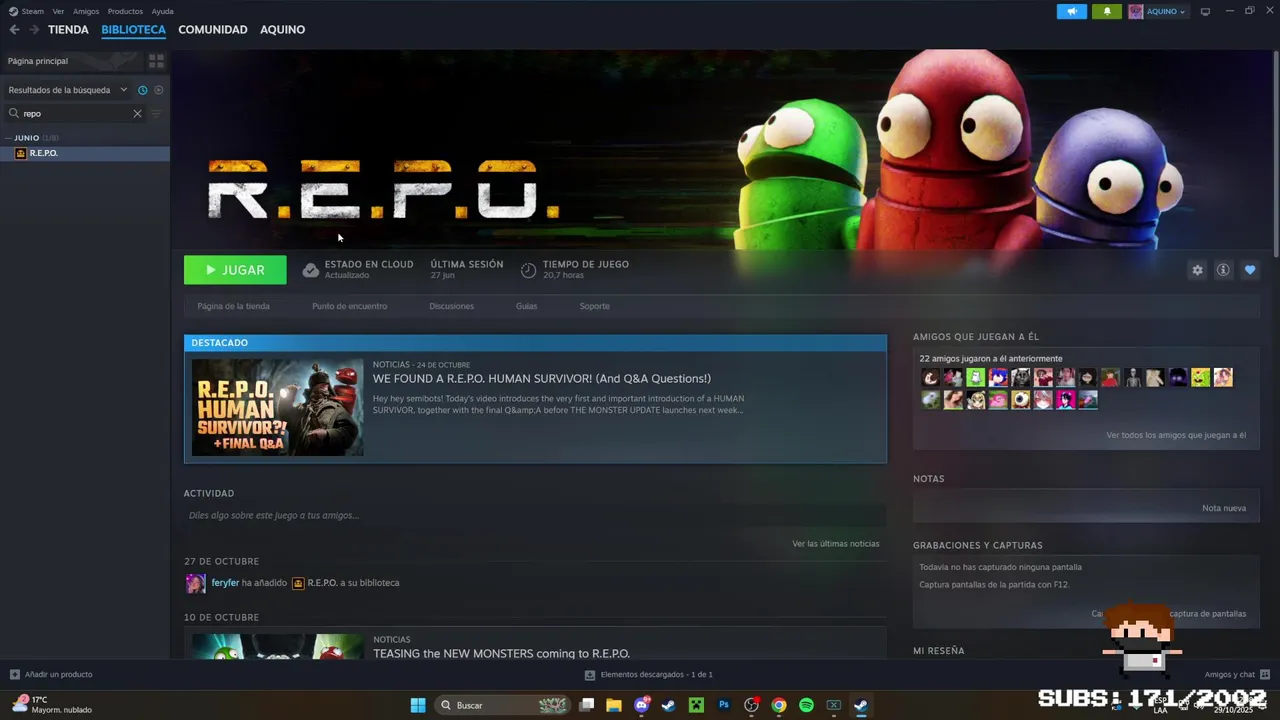Viewport: 1280px width, 720px height.
Task: Clear the 'repo' search text
Action: [x=137, y=114]
